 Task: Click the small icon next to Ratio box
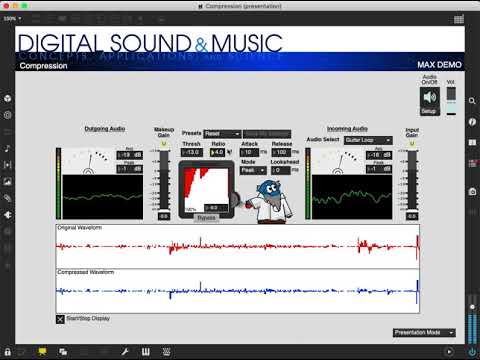point(229,153)
